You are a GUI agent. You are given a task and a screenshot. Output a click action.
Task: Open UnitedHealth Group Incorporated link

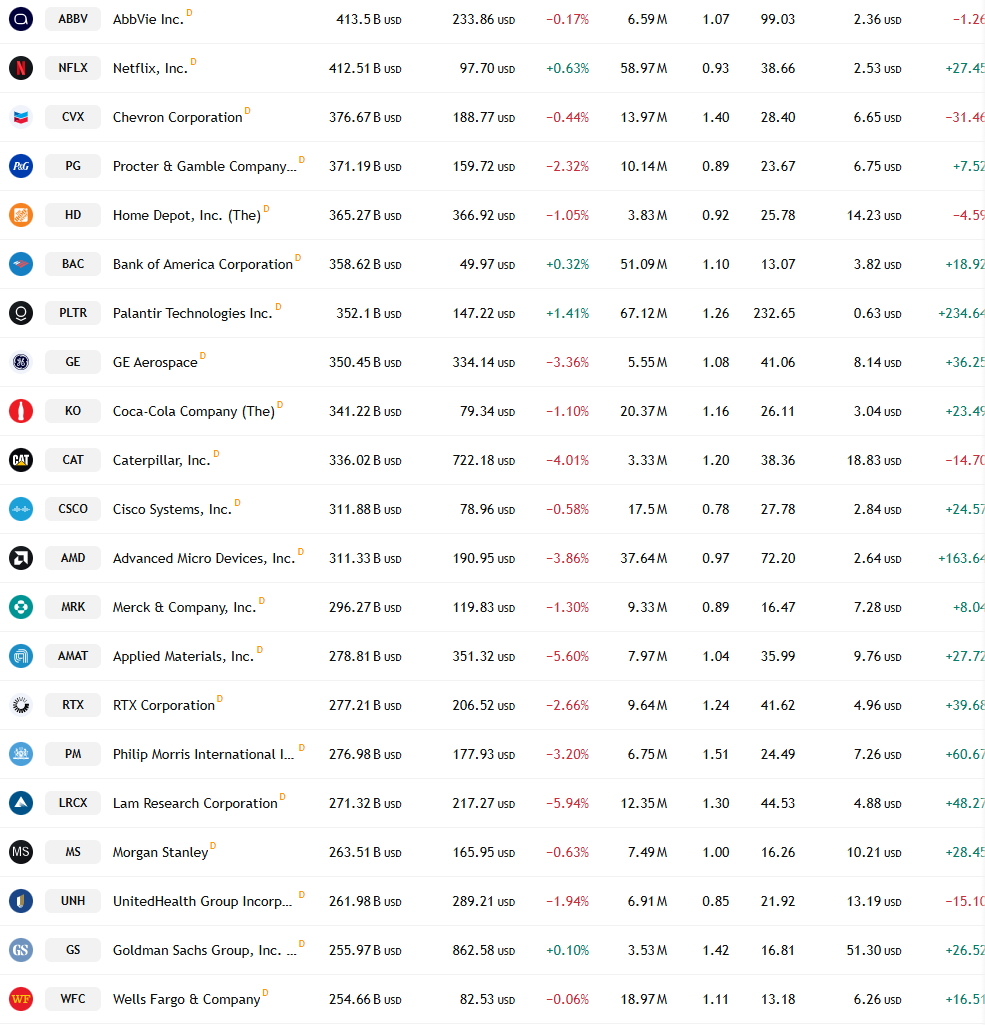[x=203, y=901]
